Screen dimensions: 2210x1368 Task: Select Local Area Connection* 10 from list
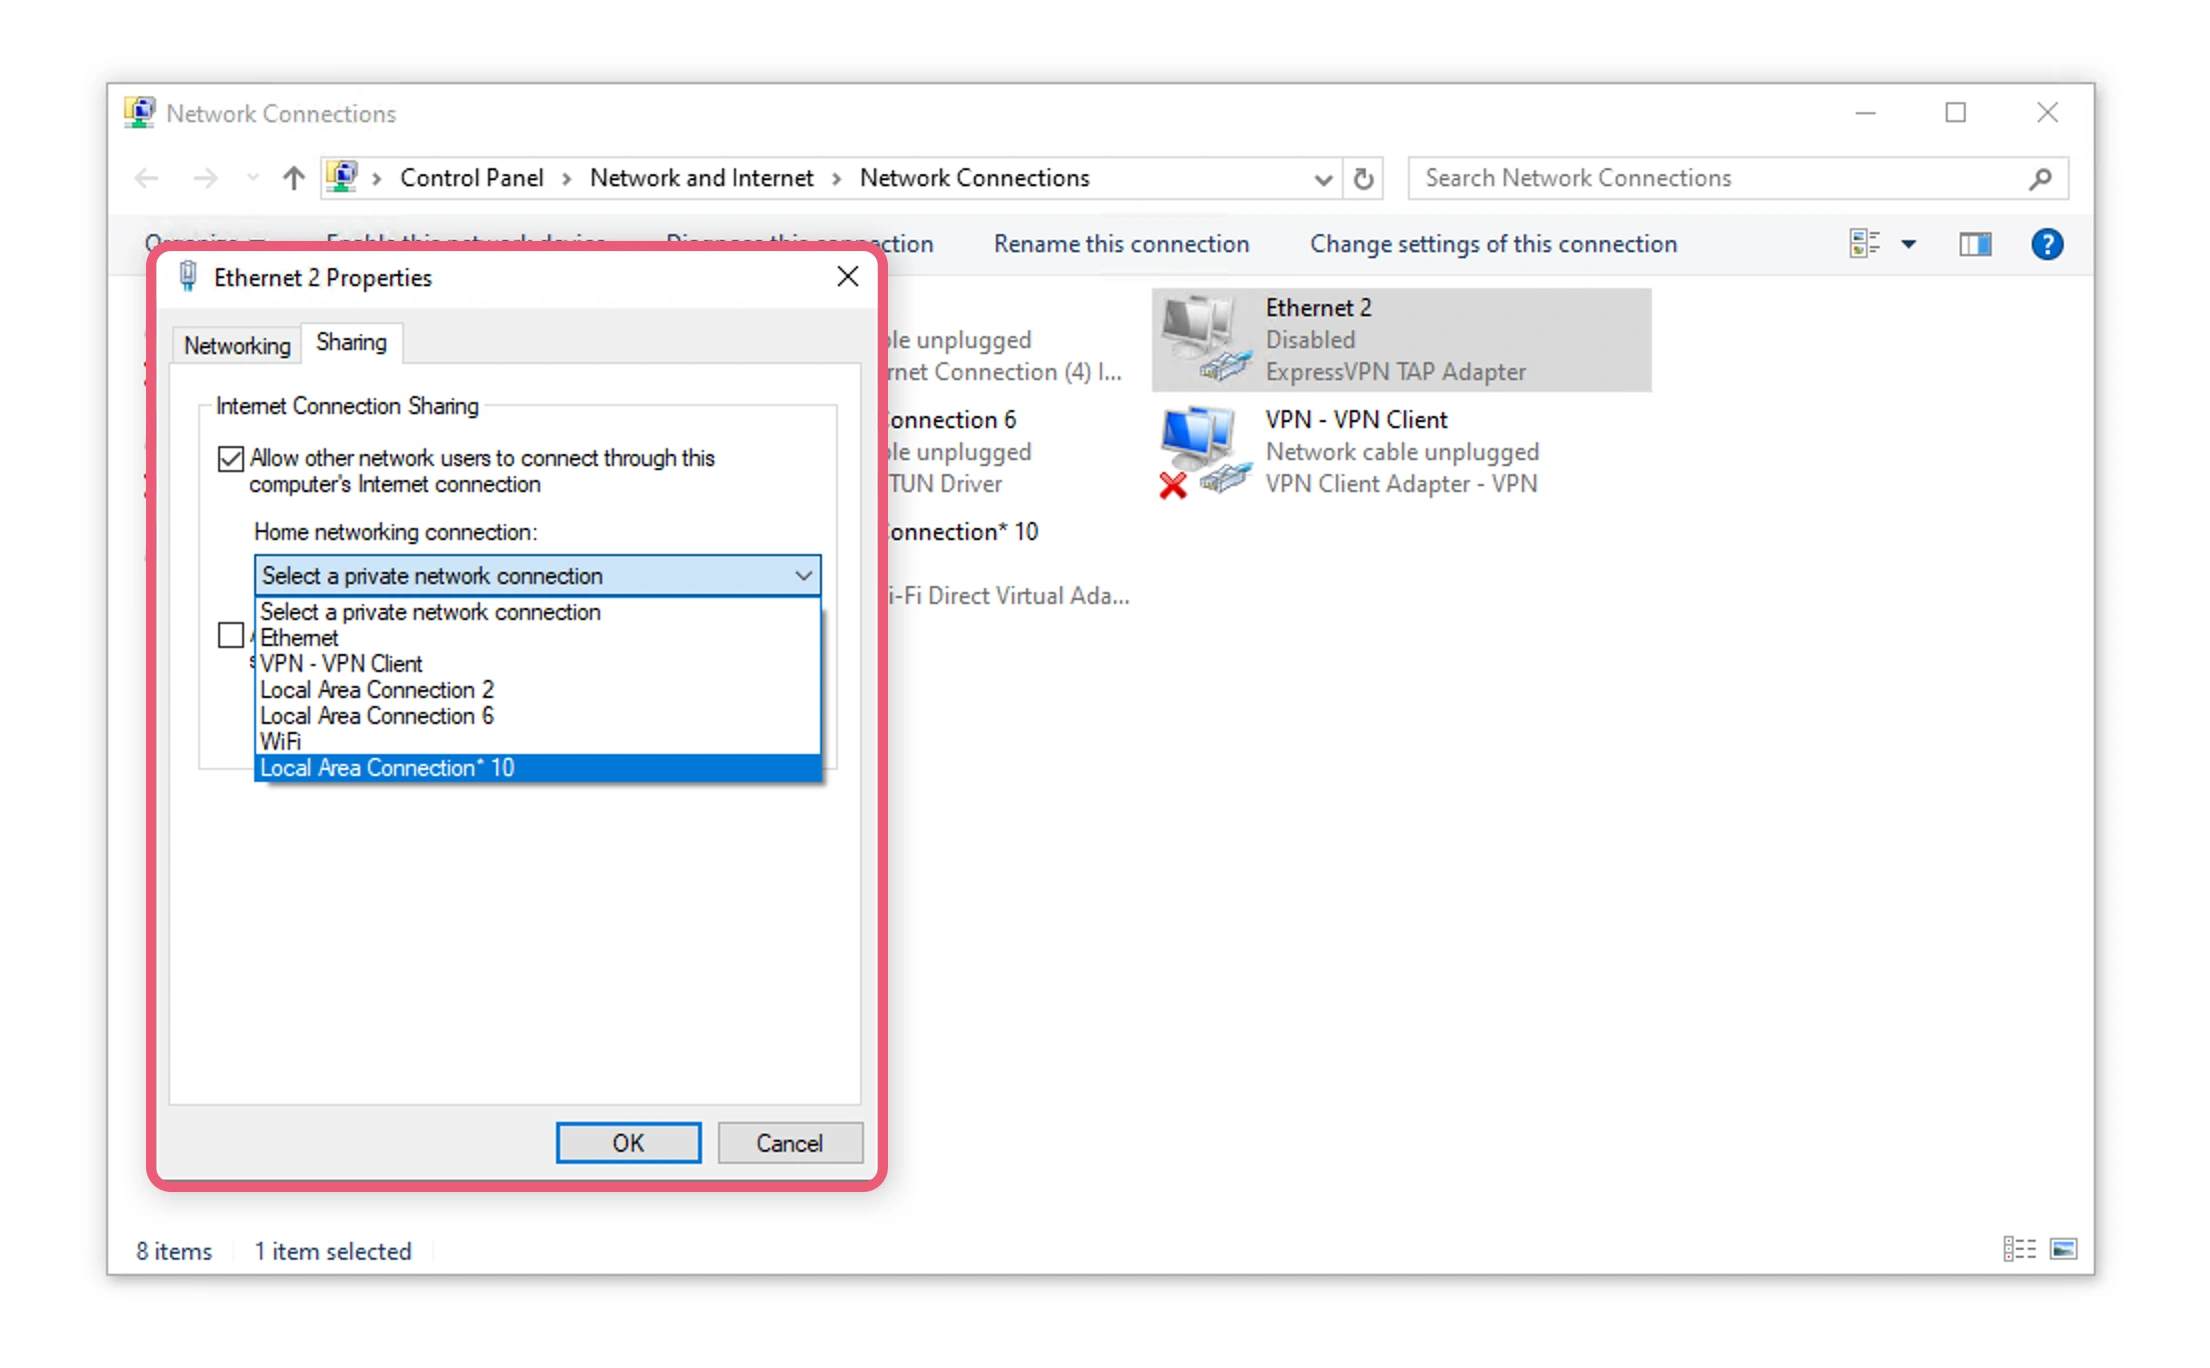point(387,768)
